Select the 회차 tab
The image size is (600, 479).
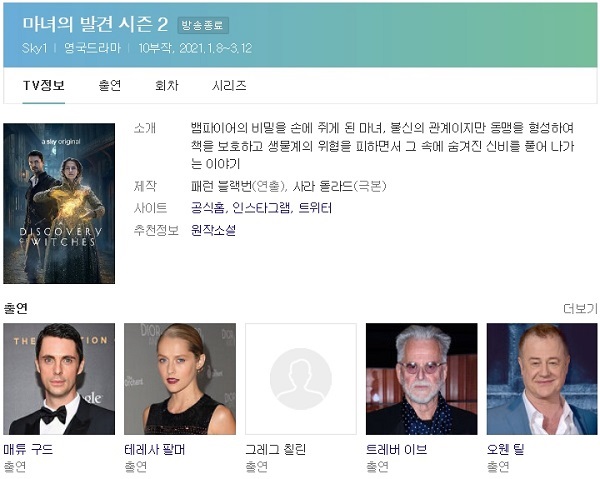coord(166,86)
